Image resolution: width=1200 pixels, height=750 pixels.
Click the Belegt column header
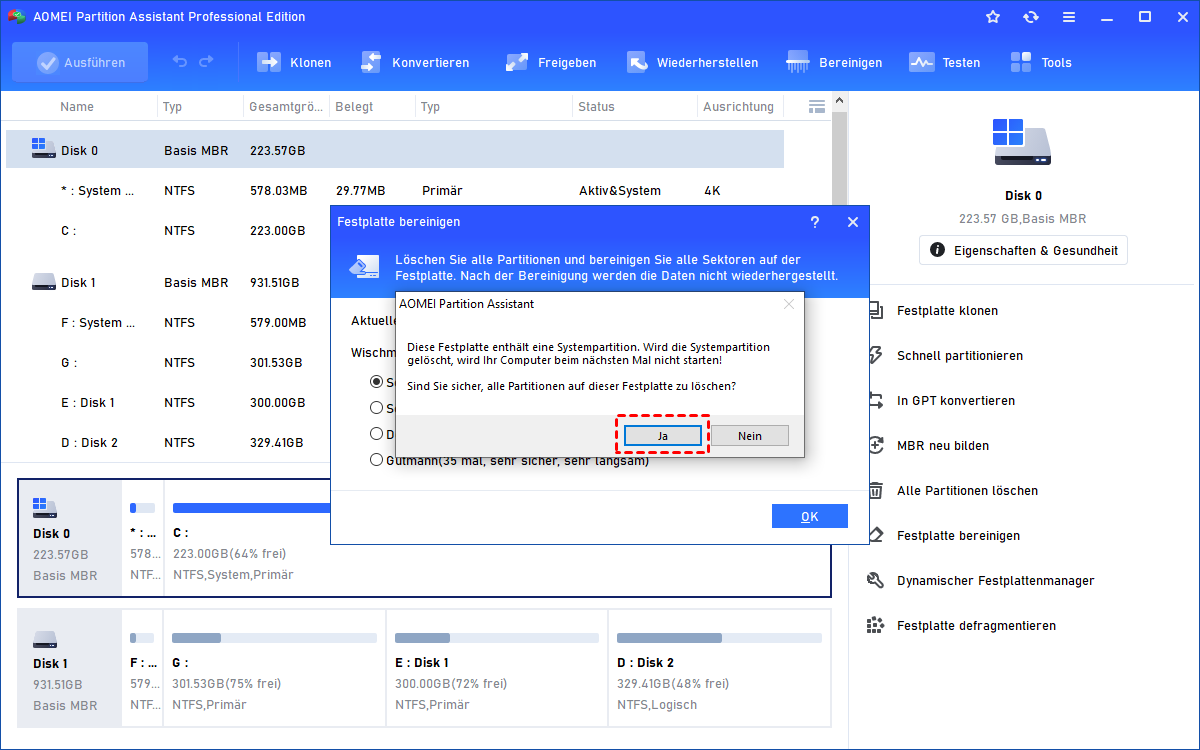point(355,106)
